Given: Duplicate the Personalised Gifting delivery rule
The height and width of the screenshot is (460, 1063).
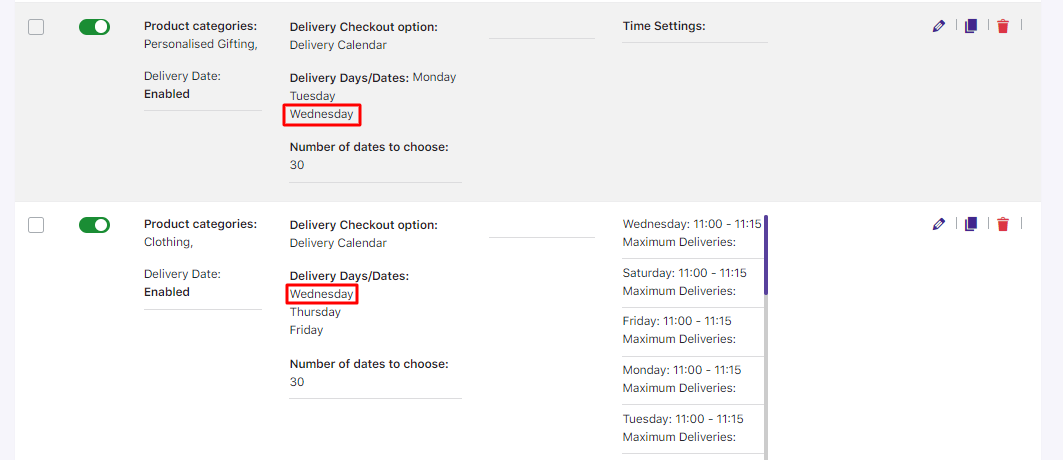Looking at the screenshot, I should point(970,27).
